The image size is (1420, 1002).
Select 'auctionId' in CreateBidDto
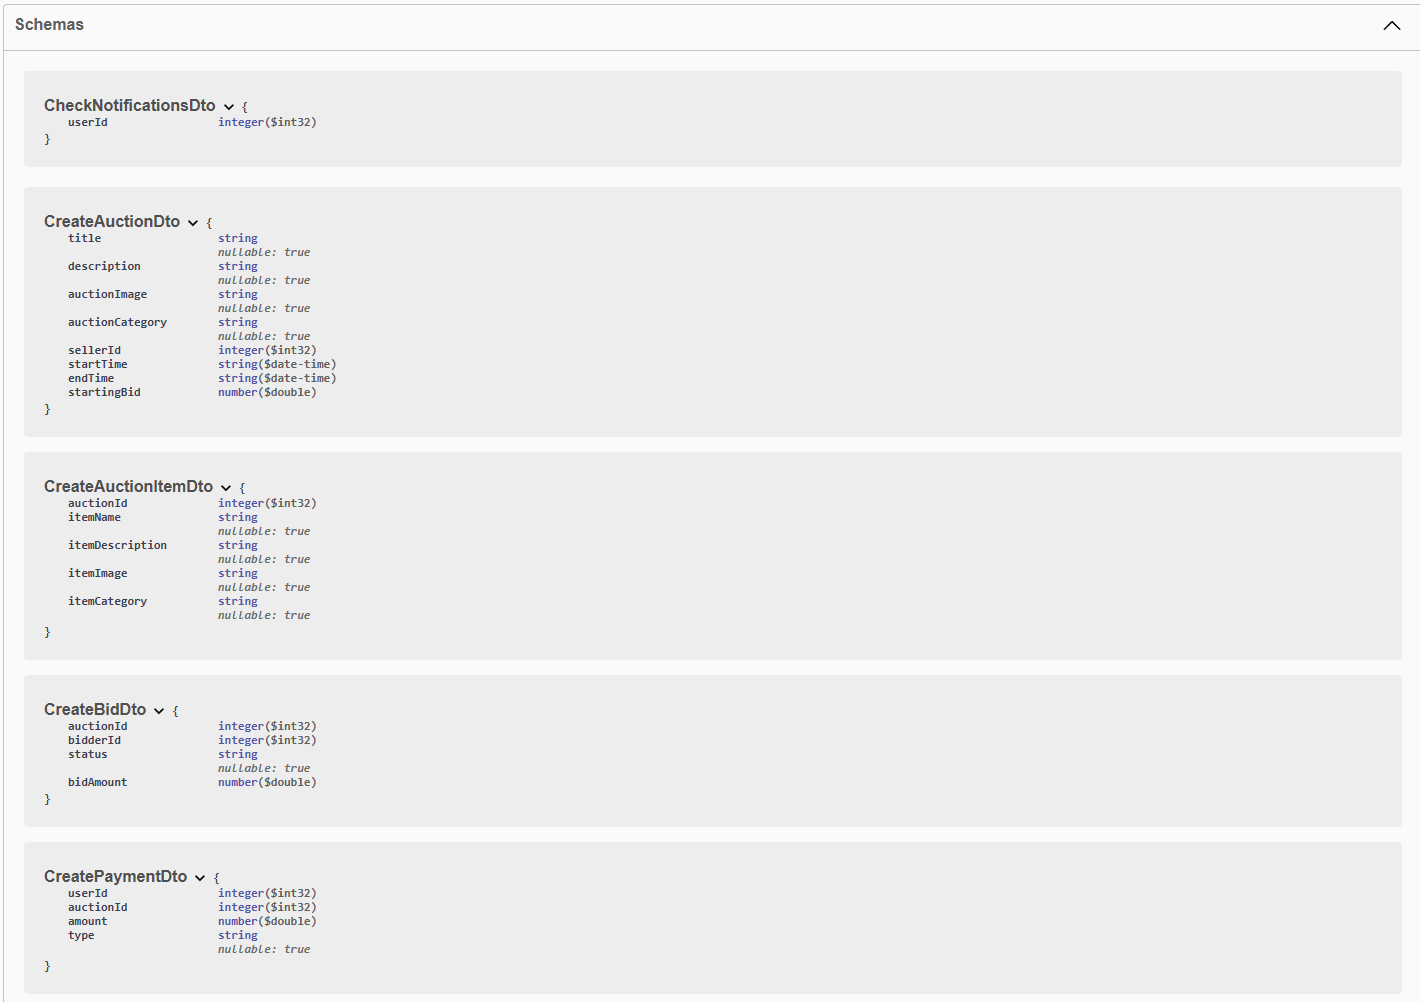click(98, 726)
